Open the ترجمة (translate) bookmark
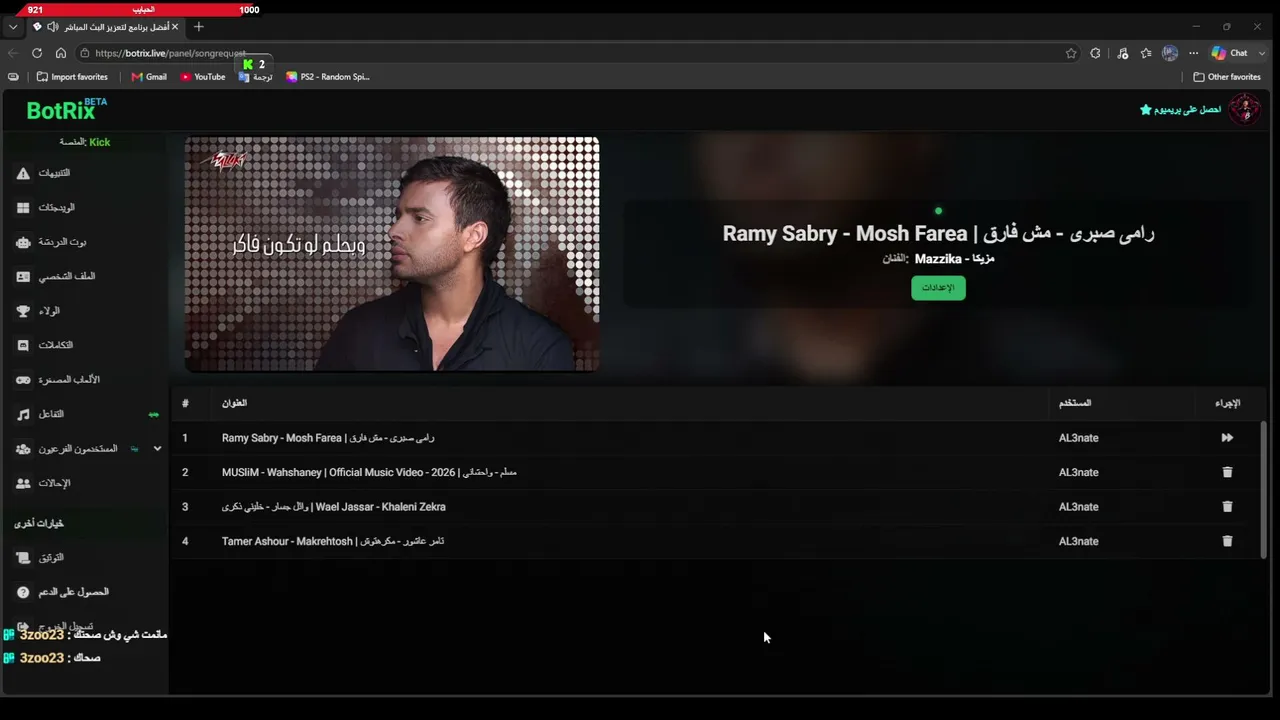This screenshot has height=720, width=1280. point(256,77)
